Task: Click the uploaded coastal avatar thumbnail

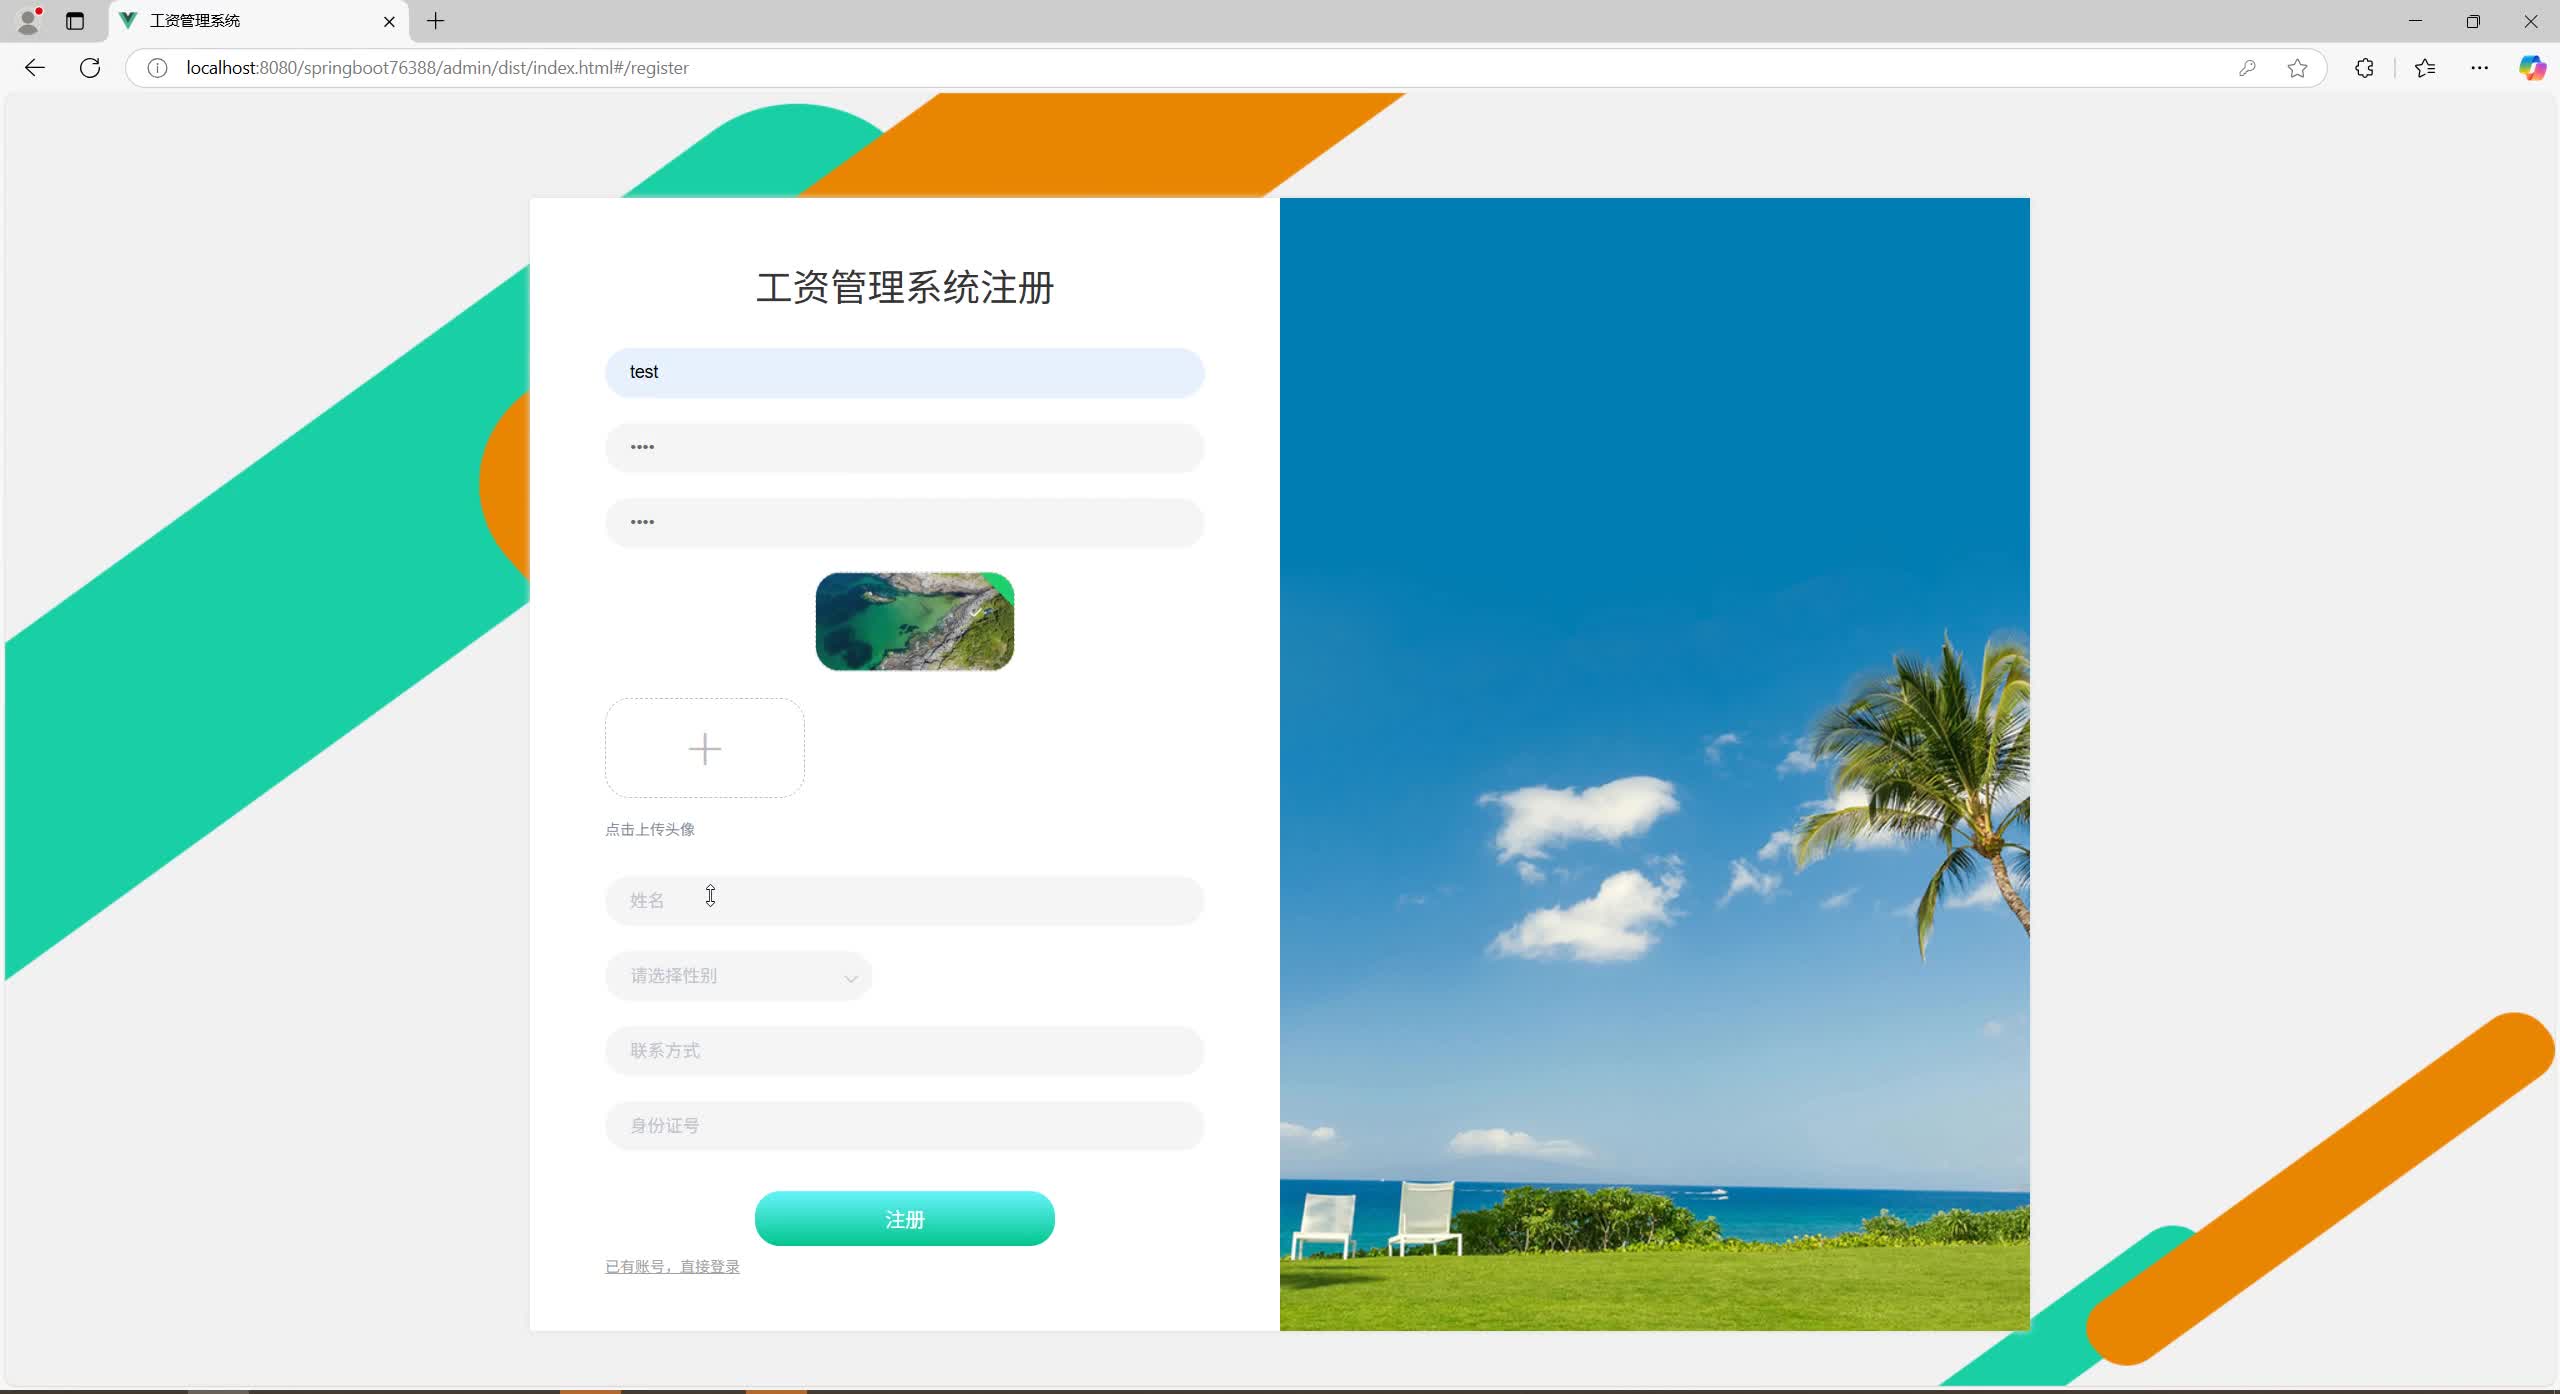Action: click(913, 620)
